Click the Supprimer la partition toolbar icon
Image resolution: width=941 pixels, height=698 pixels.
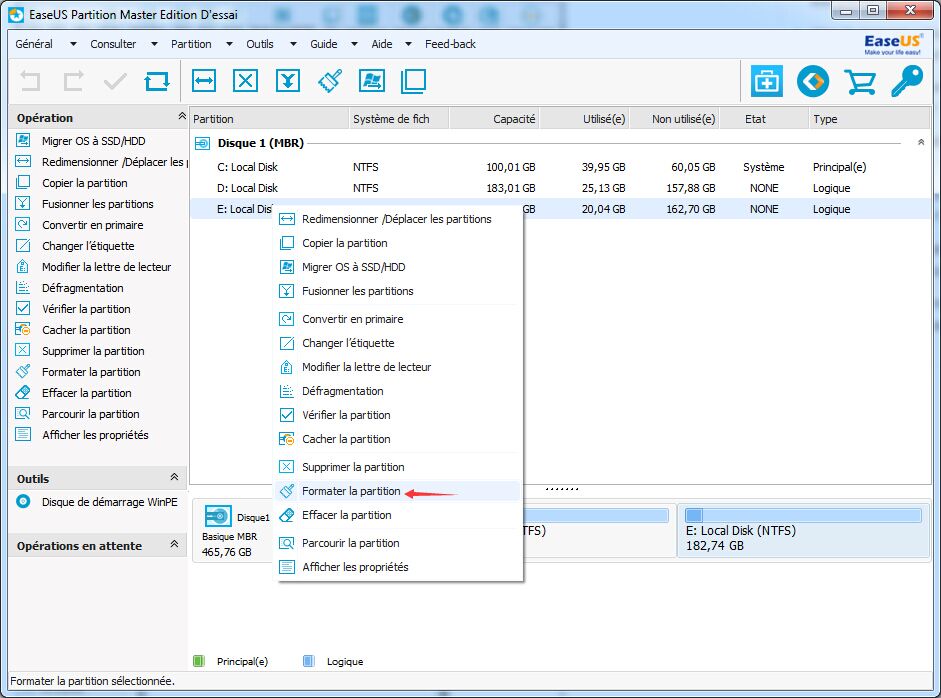[x=246, y=81]
